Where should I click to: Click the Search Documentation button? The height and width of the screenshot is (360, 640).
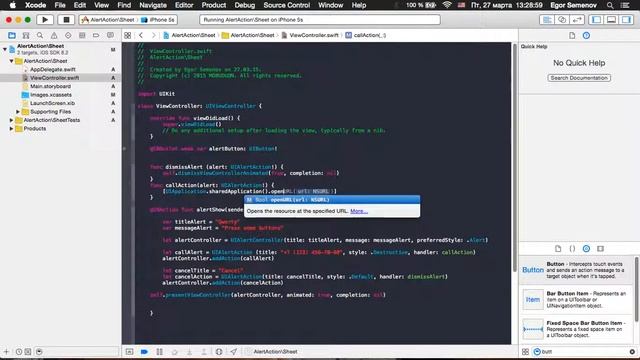click(x=579, y=78)
